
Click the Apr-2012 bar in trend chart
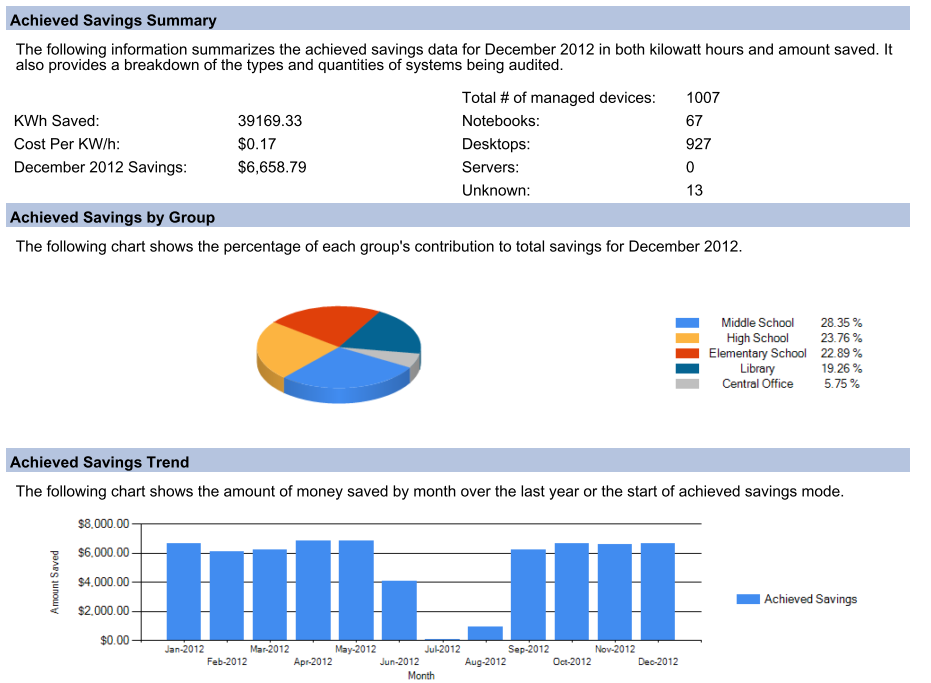tap(313, 590)
